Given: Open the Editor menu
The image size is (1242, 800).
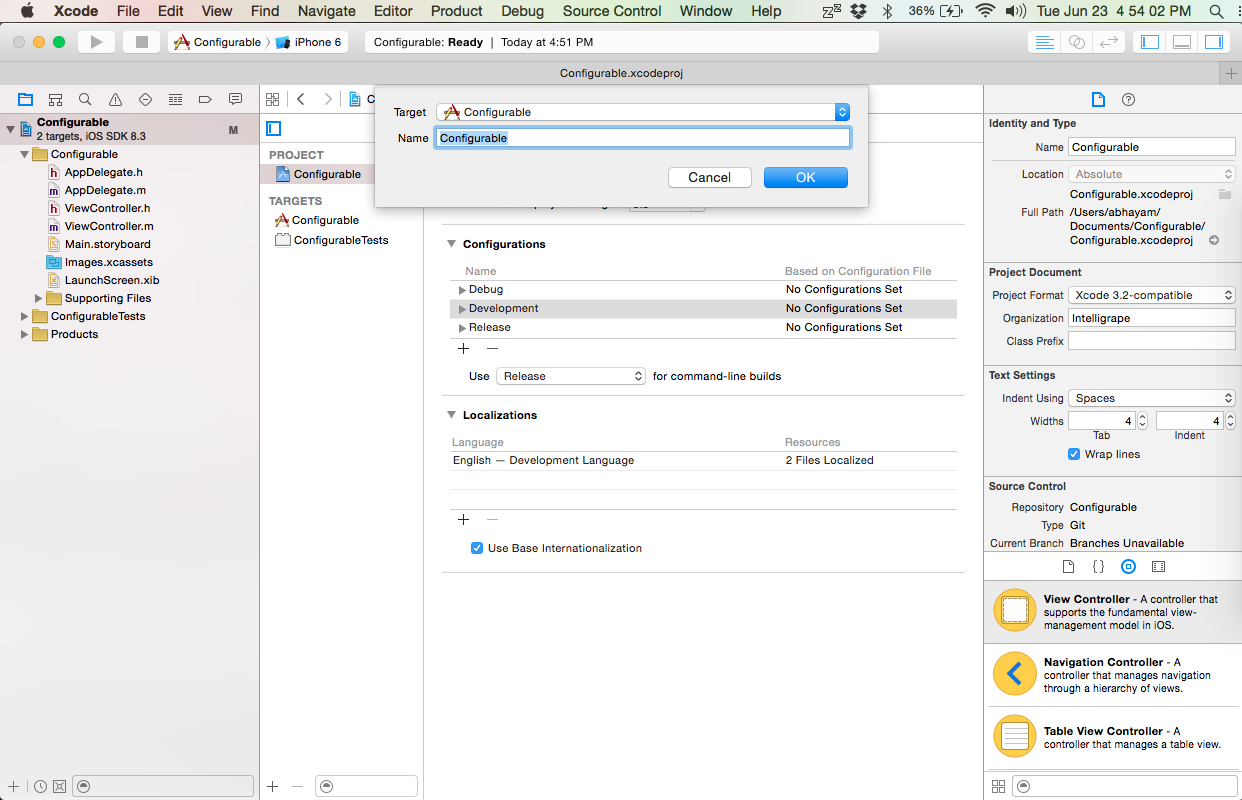Looking at the screenshot, I should point(393,11).
